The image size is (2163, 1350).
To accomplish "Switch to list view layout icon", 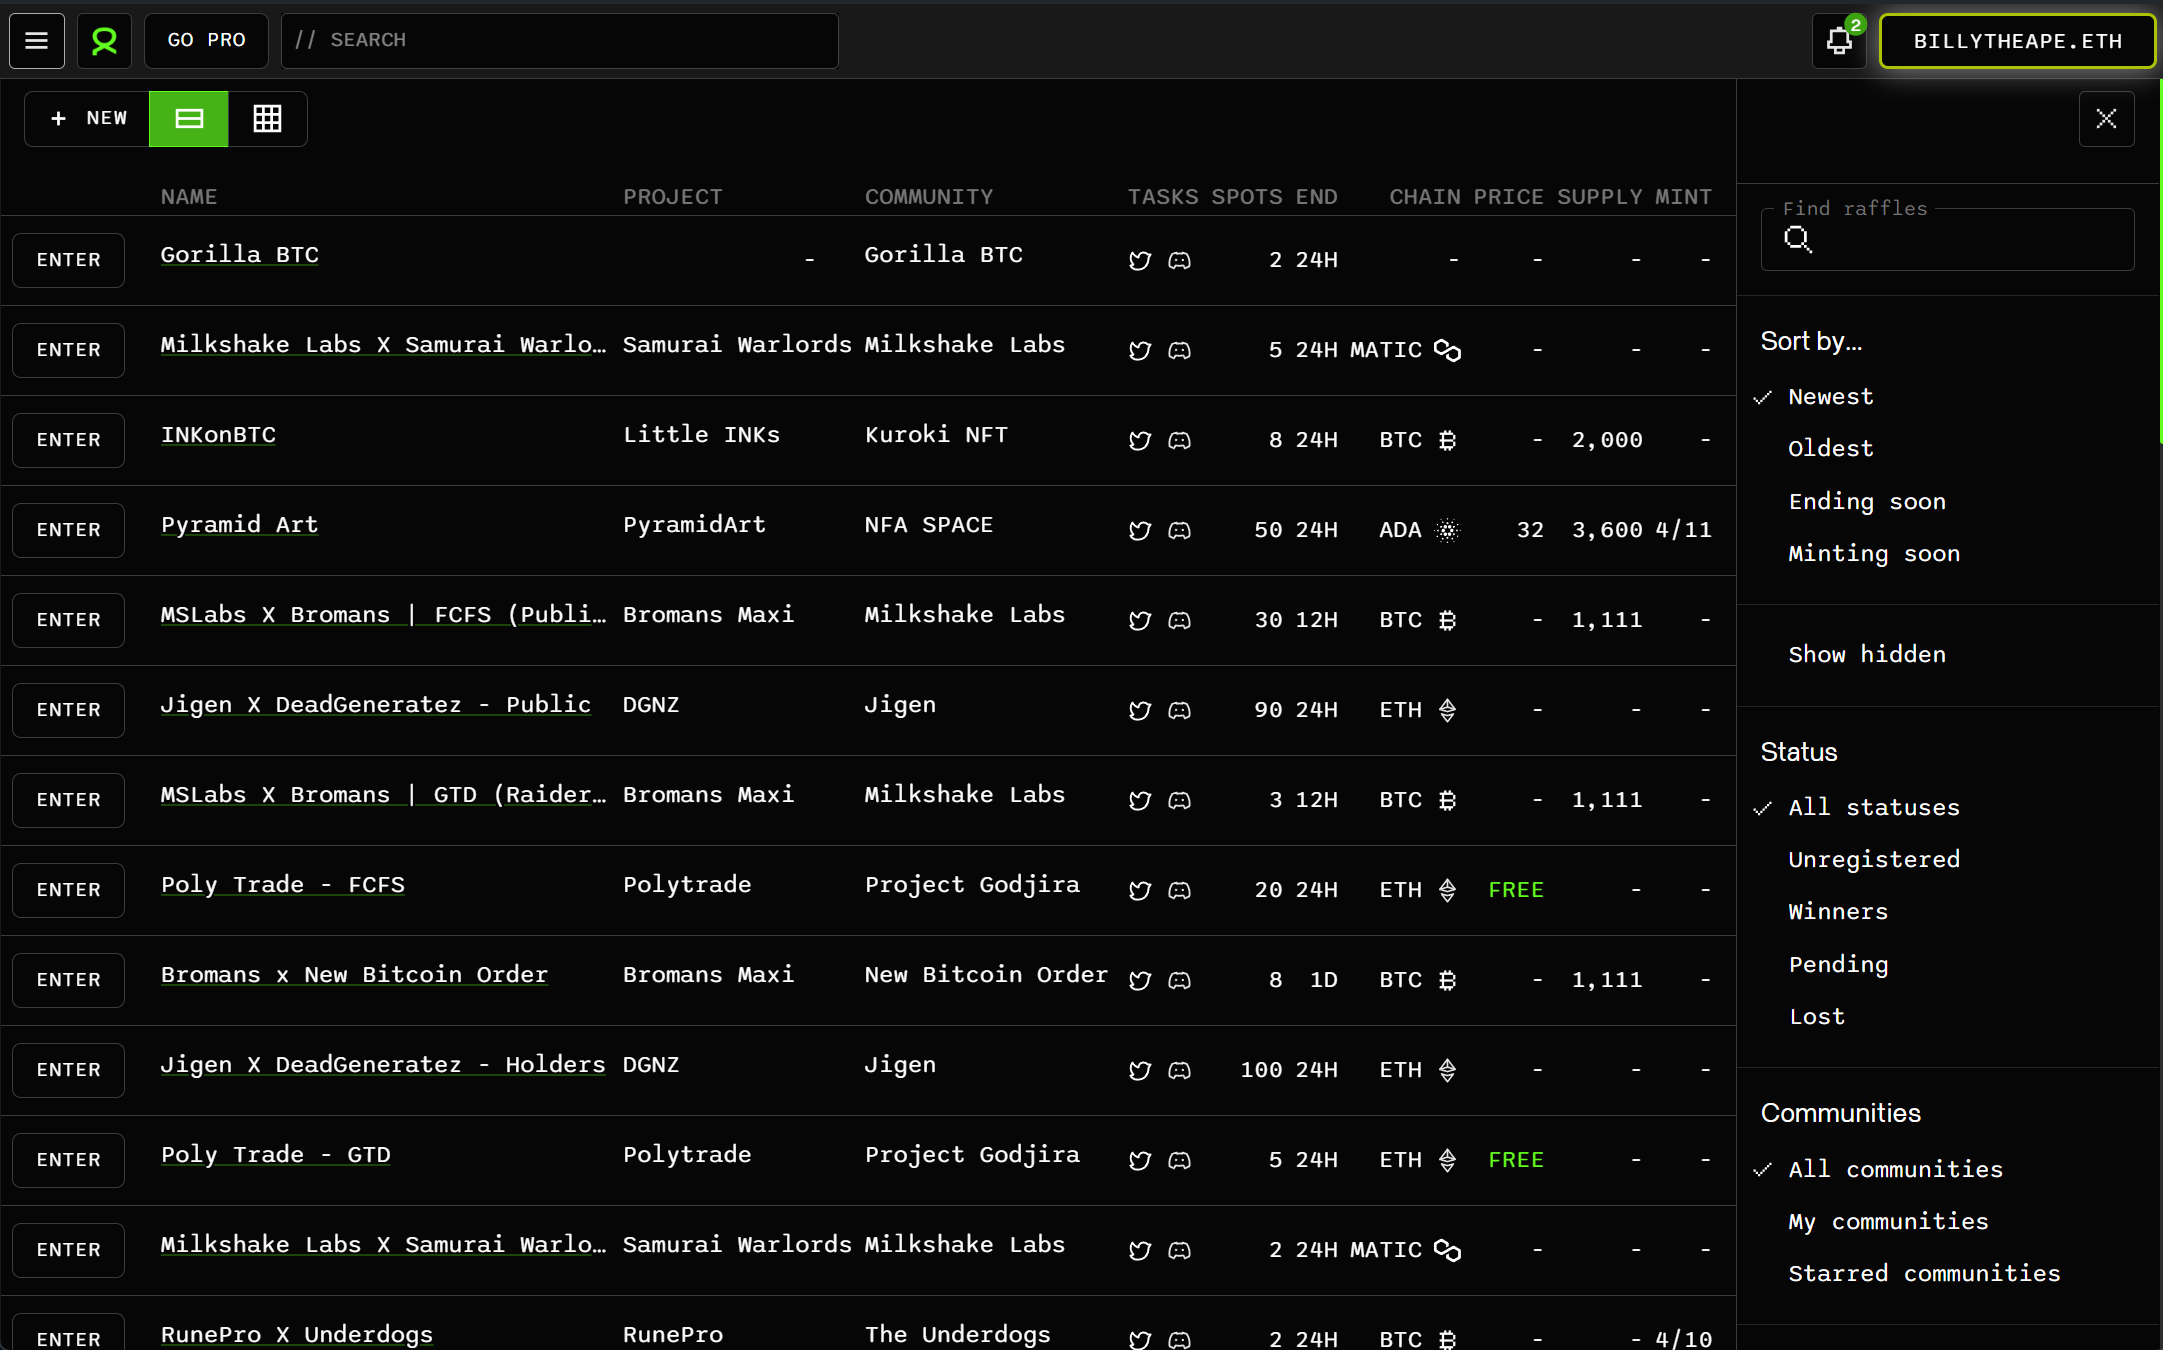I will pos(189,119).
